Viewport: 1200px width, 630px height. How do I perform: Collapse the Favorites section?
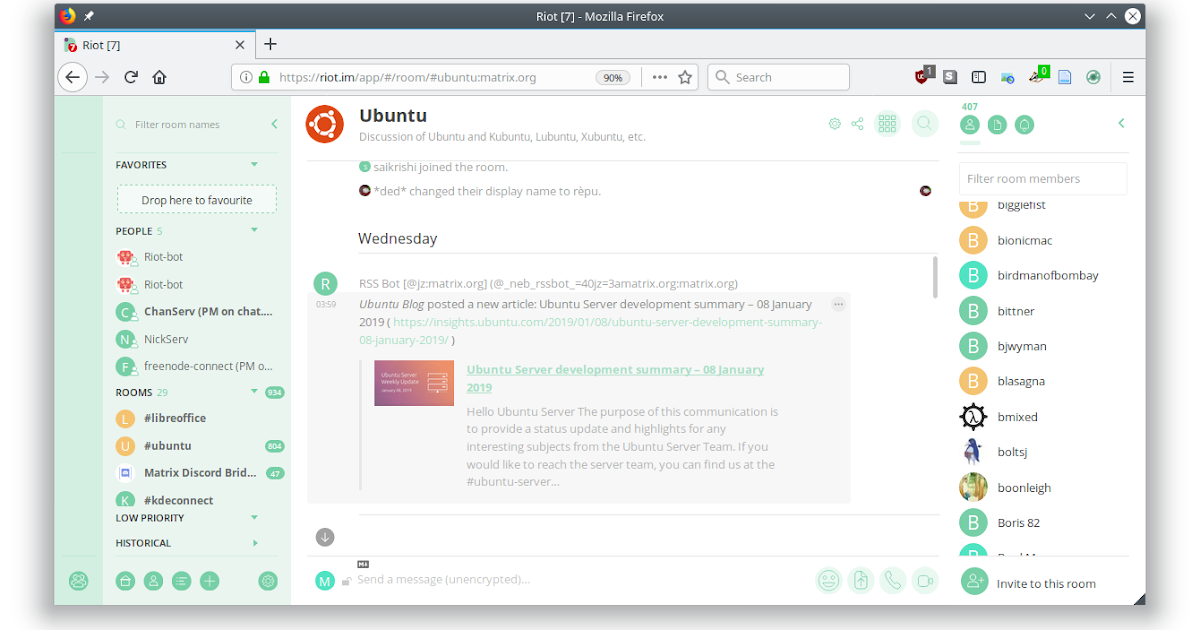pyautogui.click(x=254, y=164)
